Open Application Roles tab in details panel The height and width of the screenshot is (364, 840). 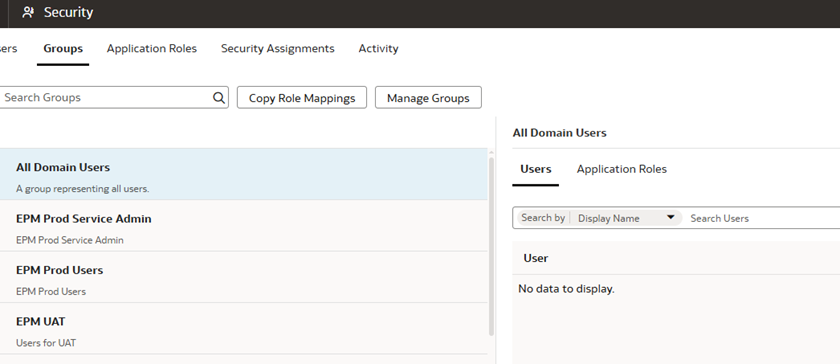(621, 169)
